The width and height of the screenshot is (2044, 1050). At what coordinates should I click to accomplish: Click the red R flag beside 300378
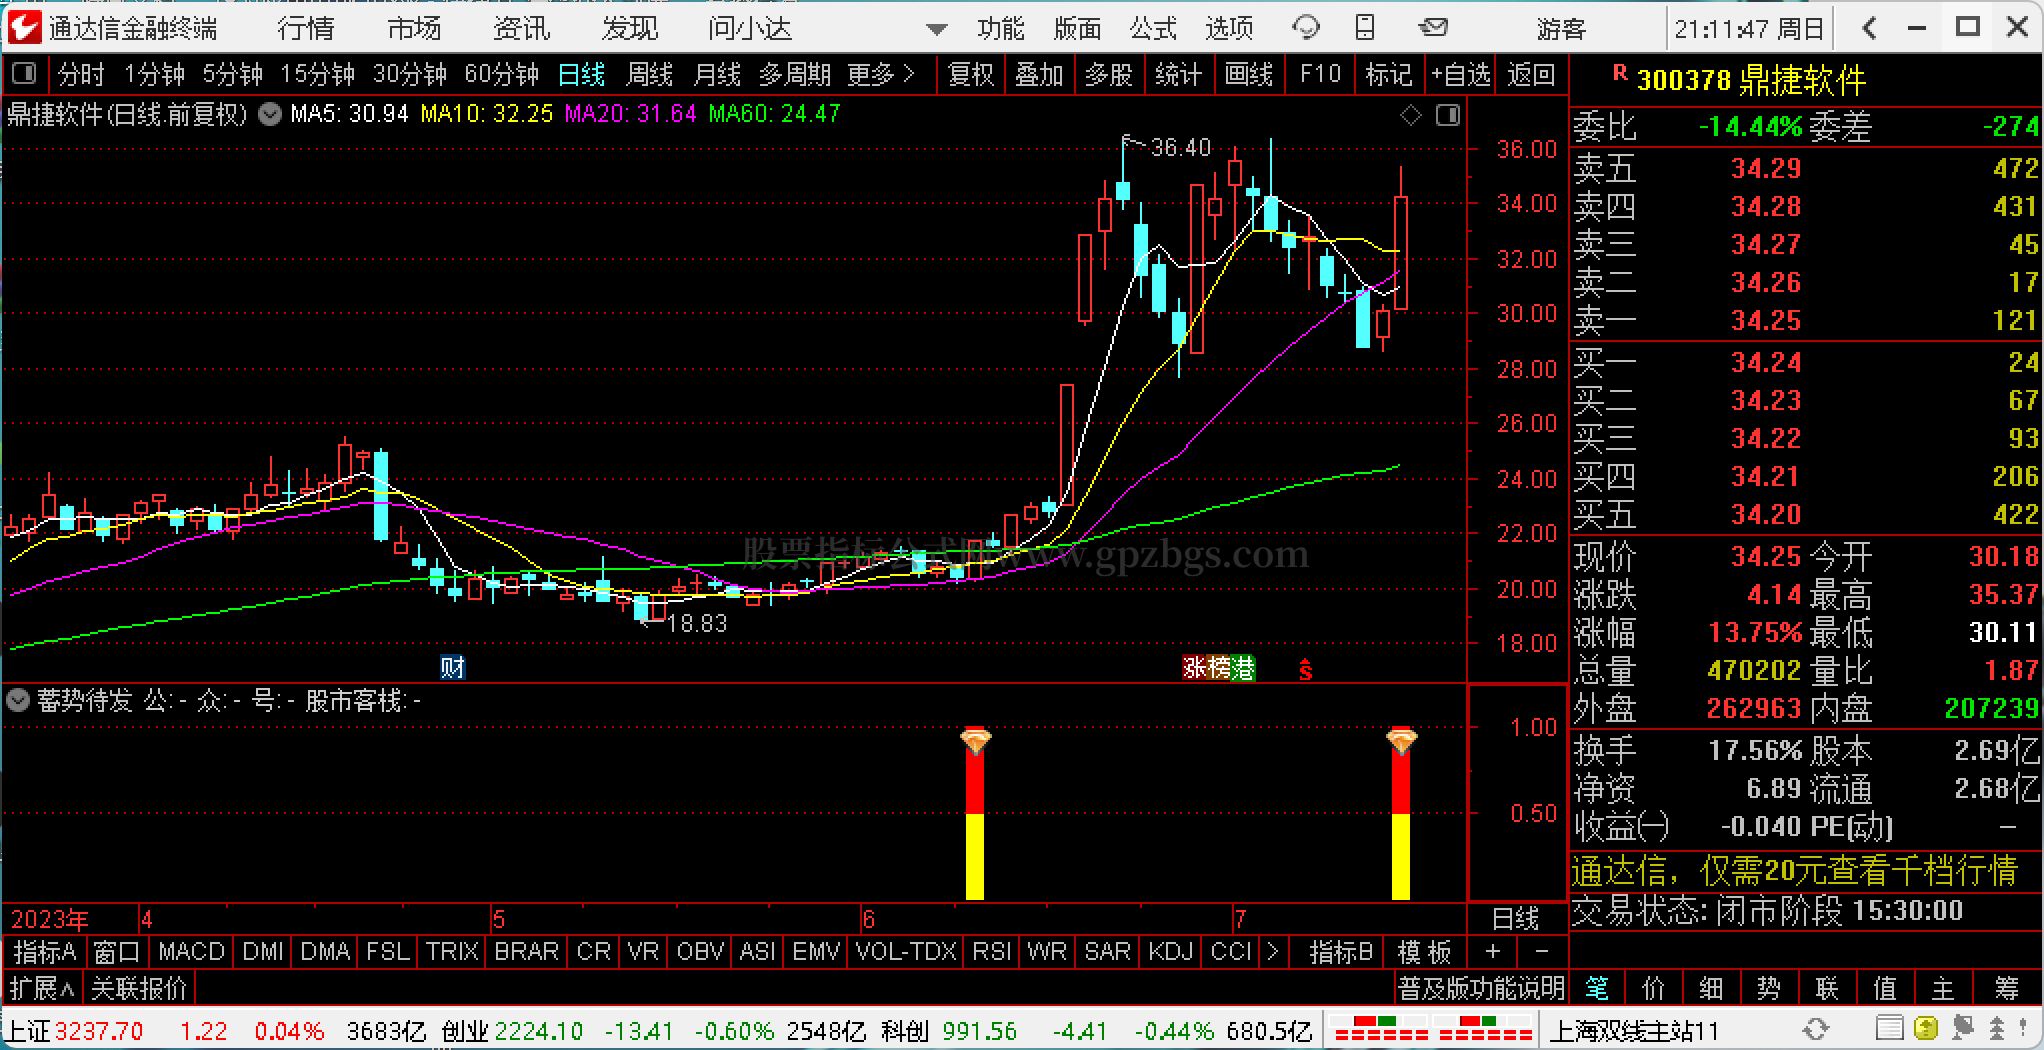tap(1620, 72)
